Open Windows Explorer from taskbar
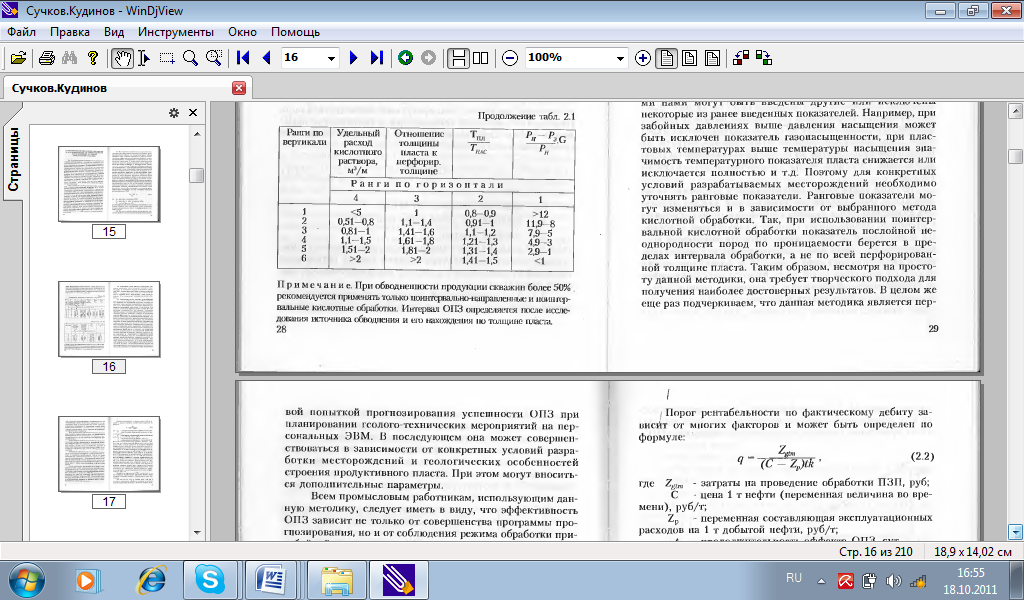Screen dimensions: 1024x600 335,580
